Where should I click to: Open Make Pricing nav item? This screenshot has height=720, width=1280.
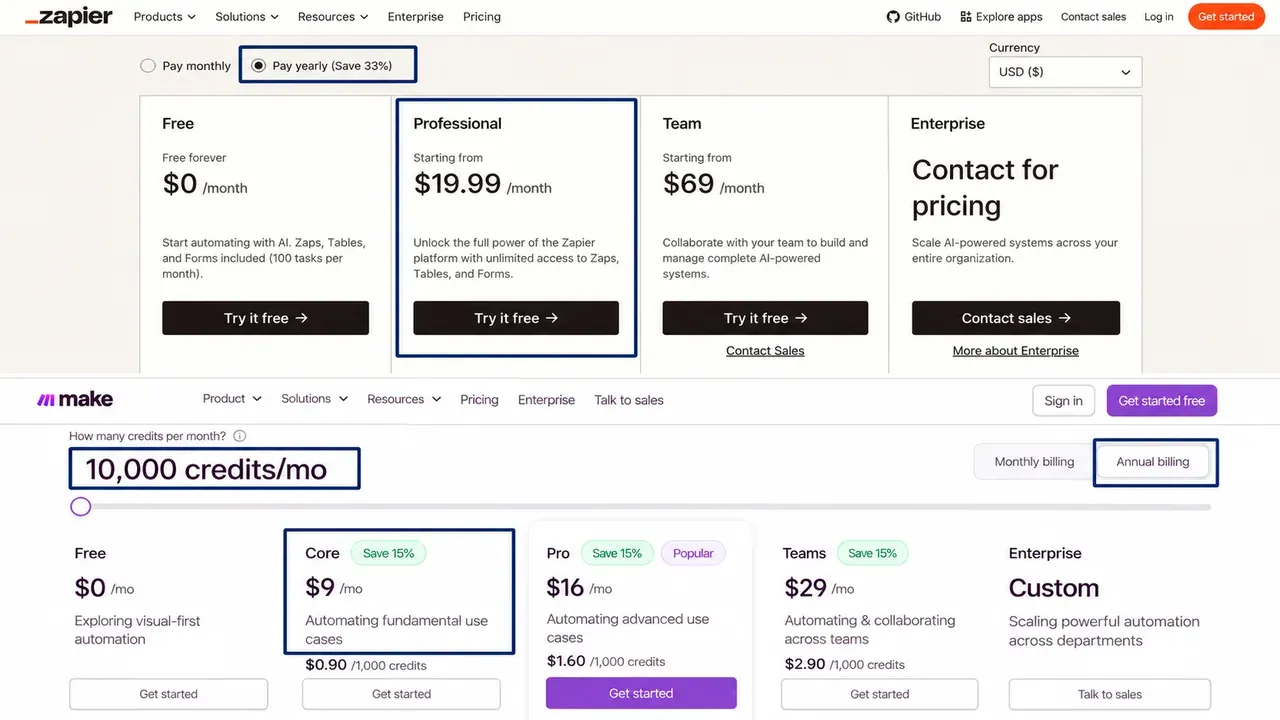pos(479,400)
